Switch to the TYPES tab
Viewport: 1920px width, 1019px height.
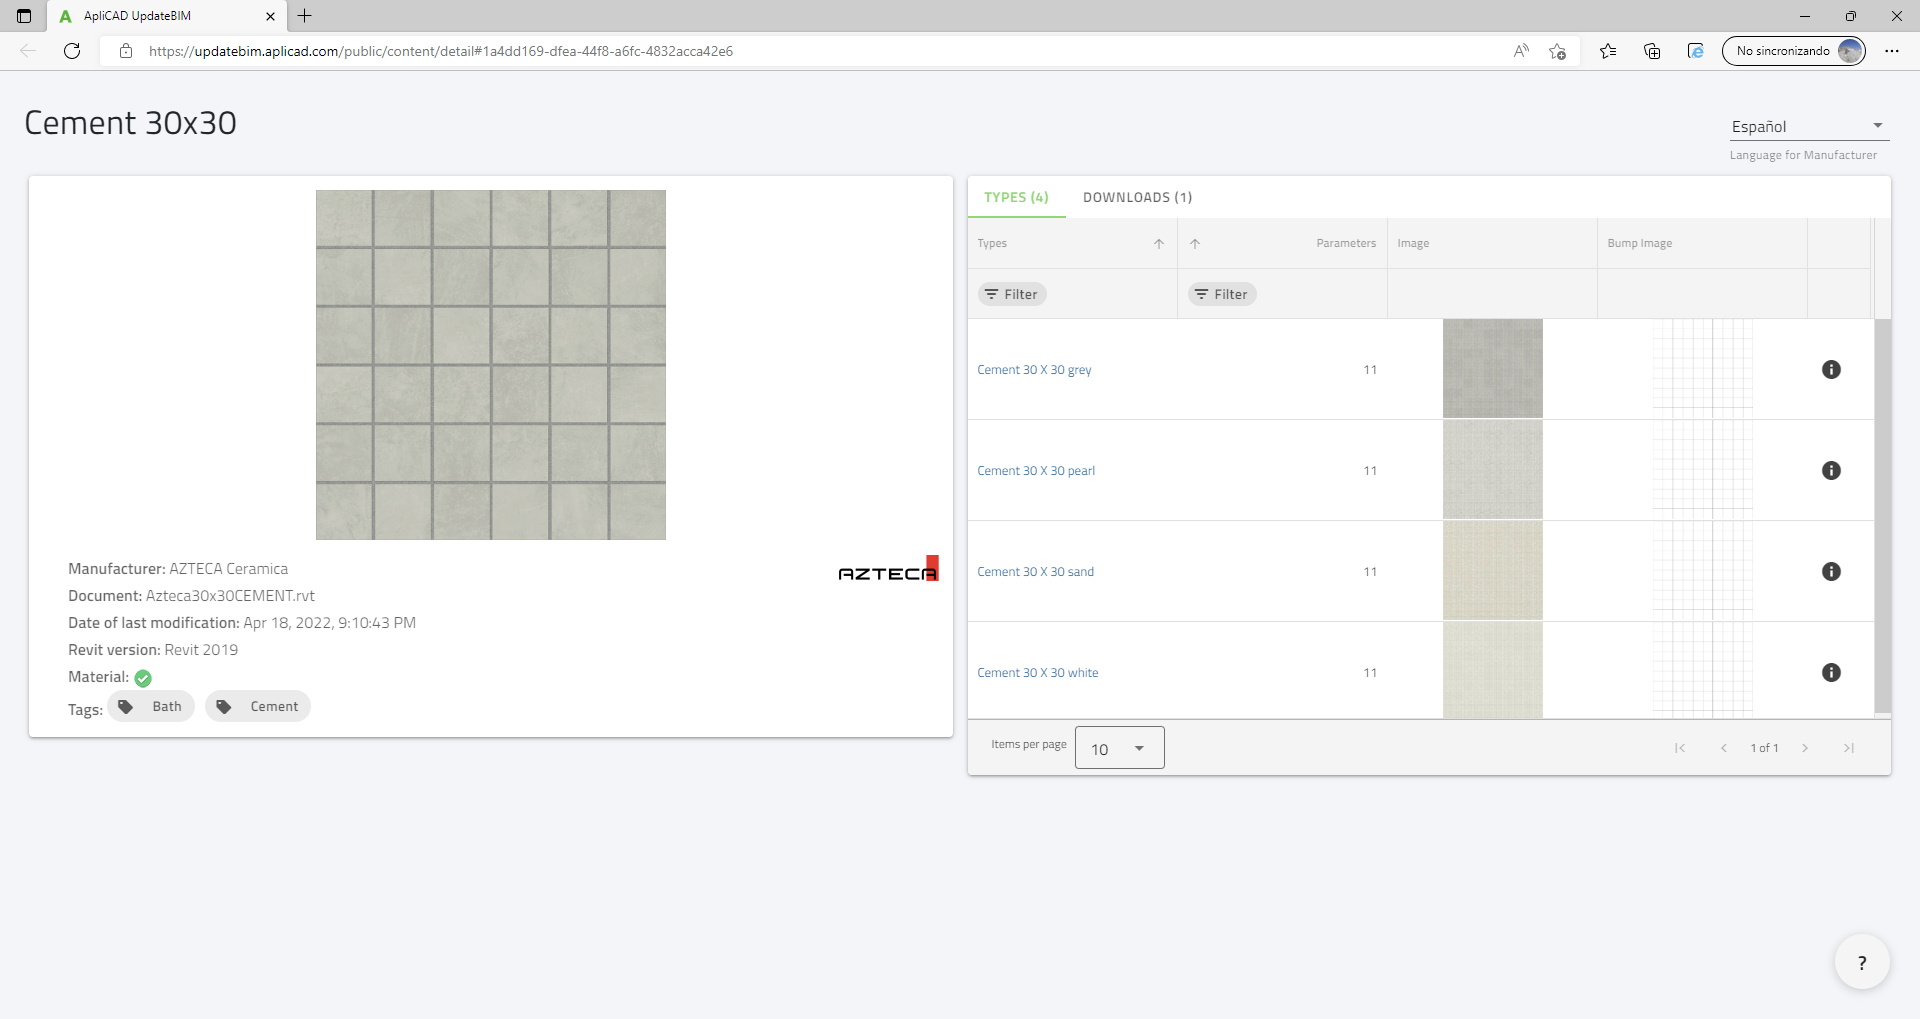pyautogui.click(x=1016, y=197)
